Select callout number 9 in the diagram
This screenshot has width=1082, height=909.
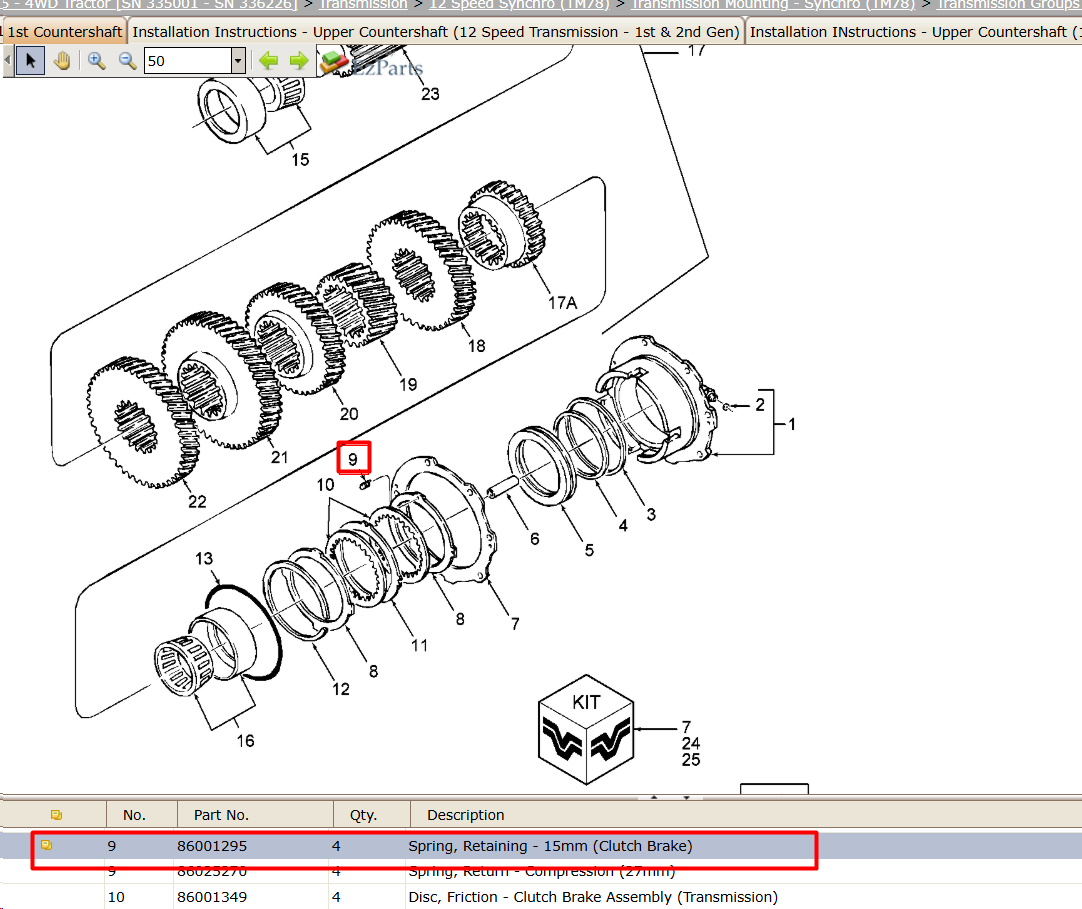(353, 459)
